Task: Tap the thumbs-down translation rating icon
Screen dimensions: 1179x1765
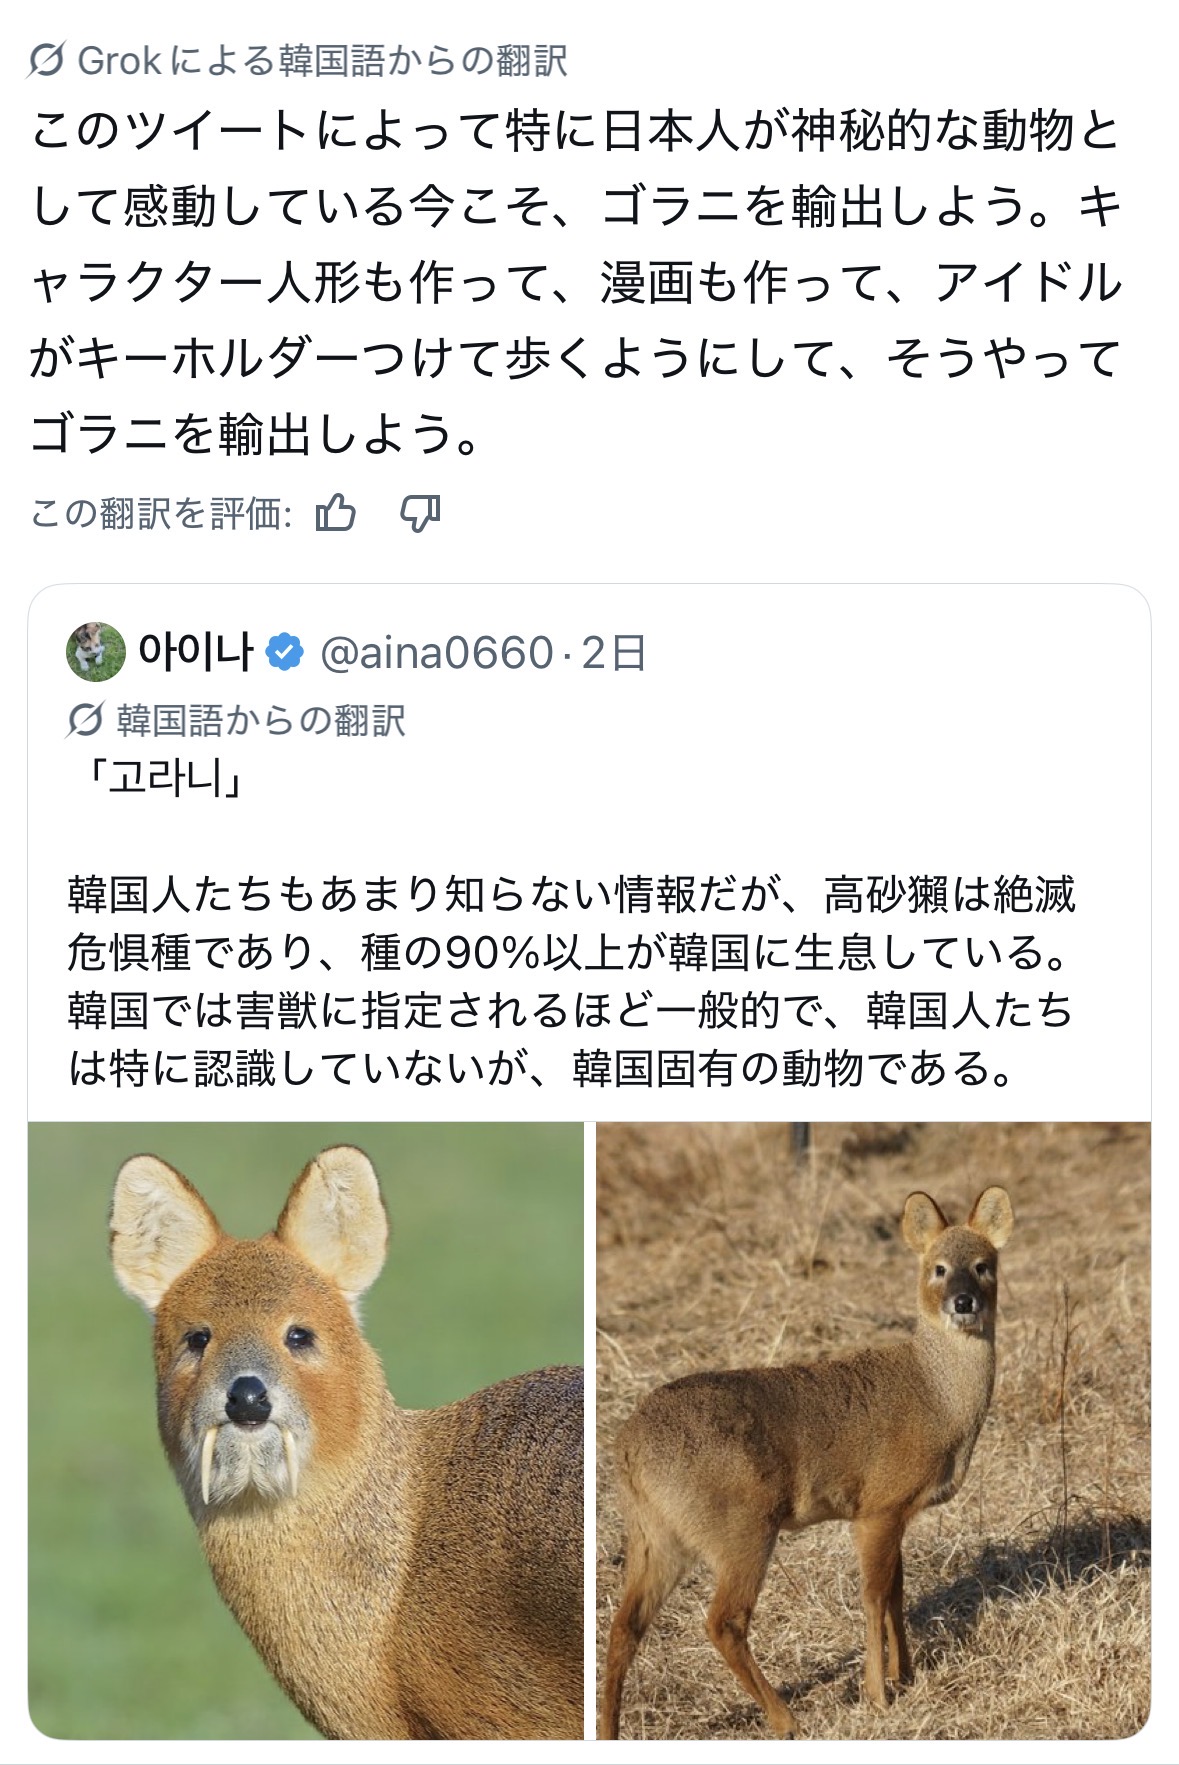Action: click(x=420, y=514)
